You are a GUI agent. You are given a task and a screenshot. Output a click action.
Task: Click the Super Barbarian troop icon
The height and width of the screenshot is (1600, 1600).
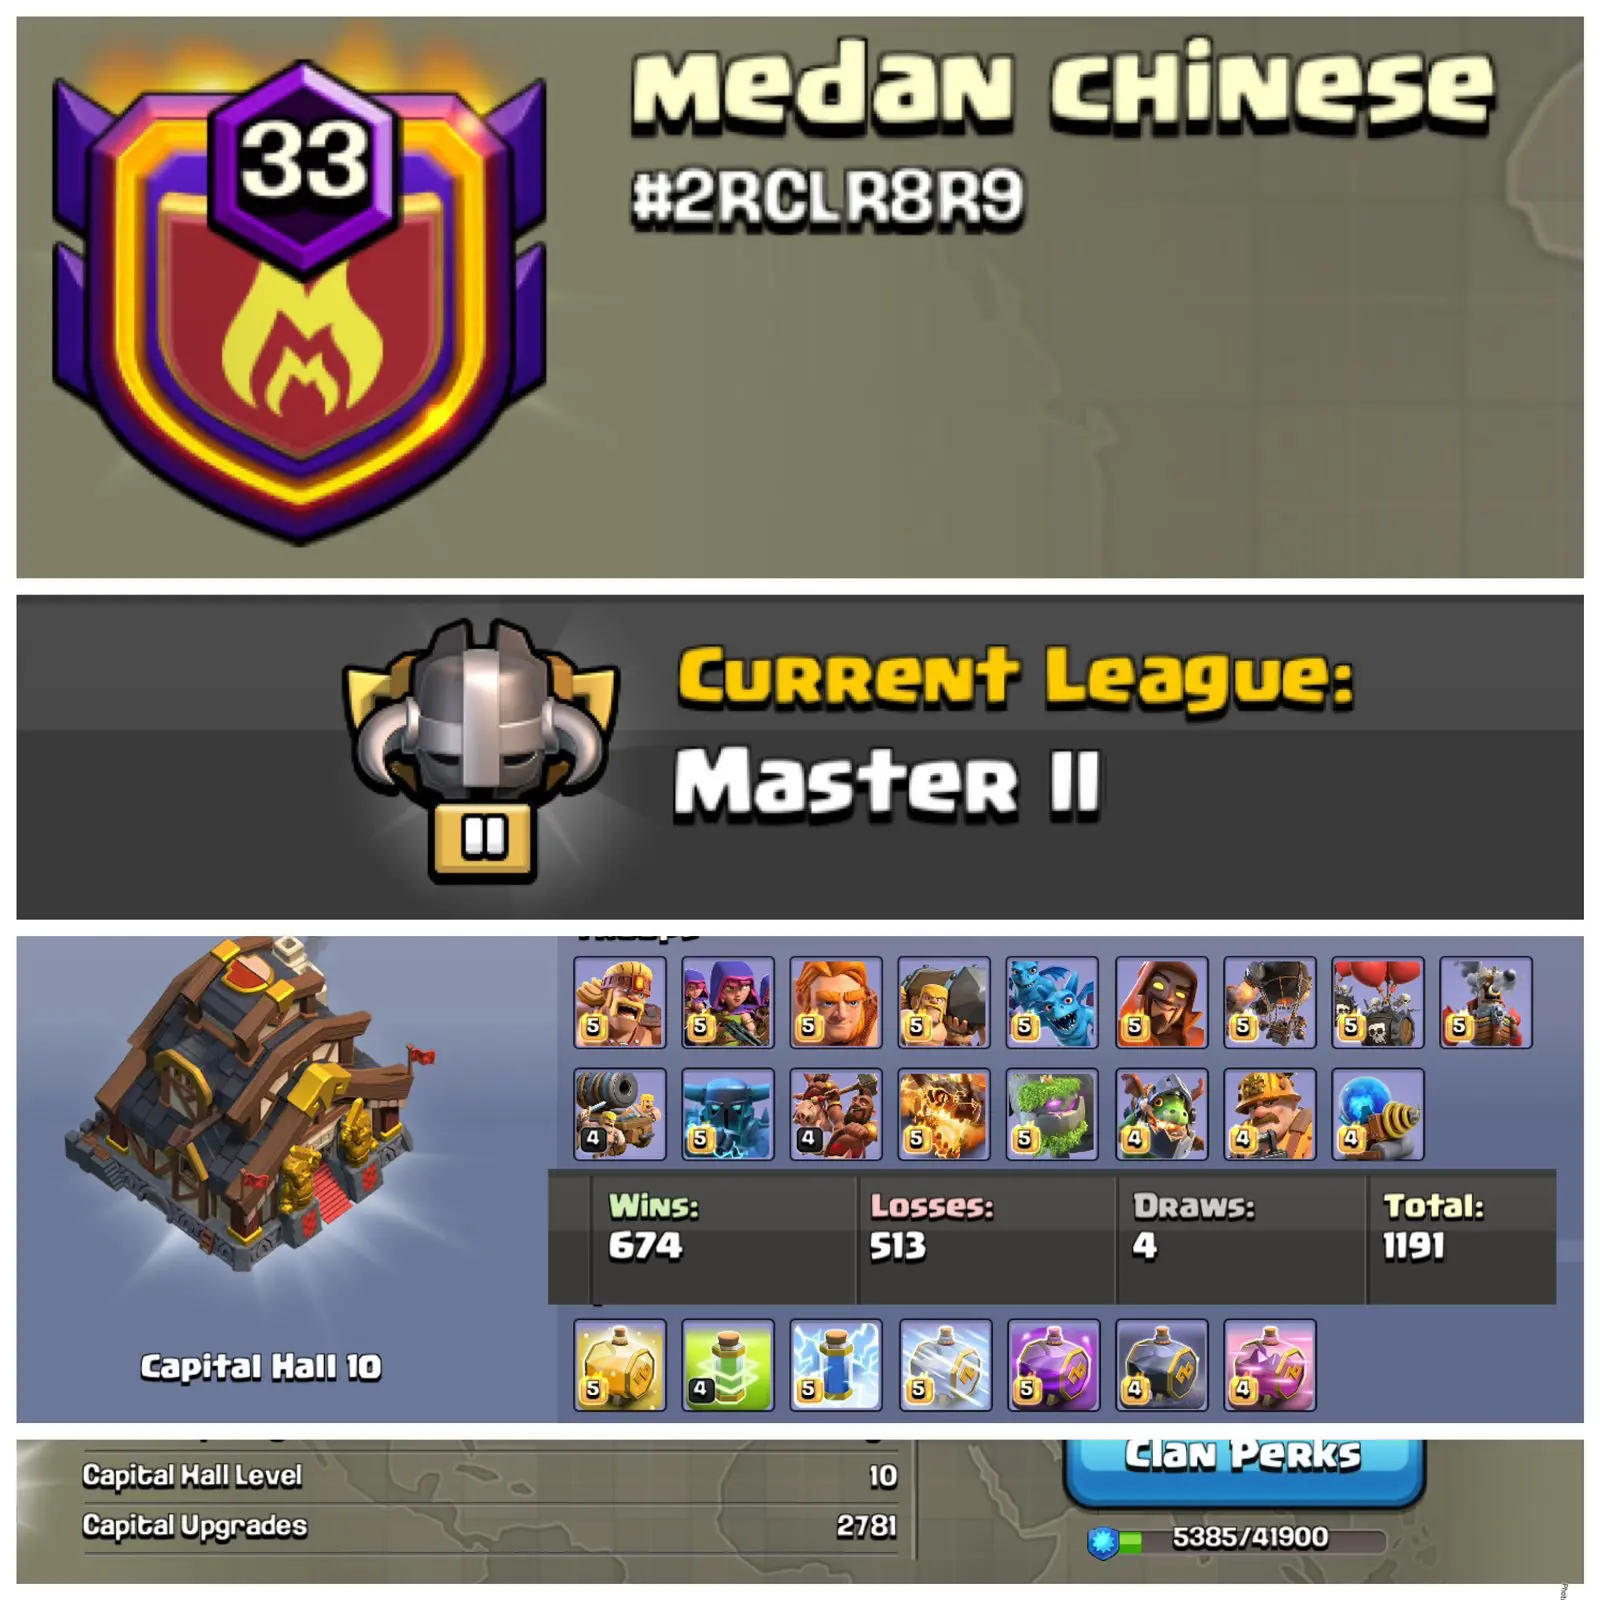pos(620,1002)
